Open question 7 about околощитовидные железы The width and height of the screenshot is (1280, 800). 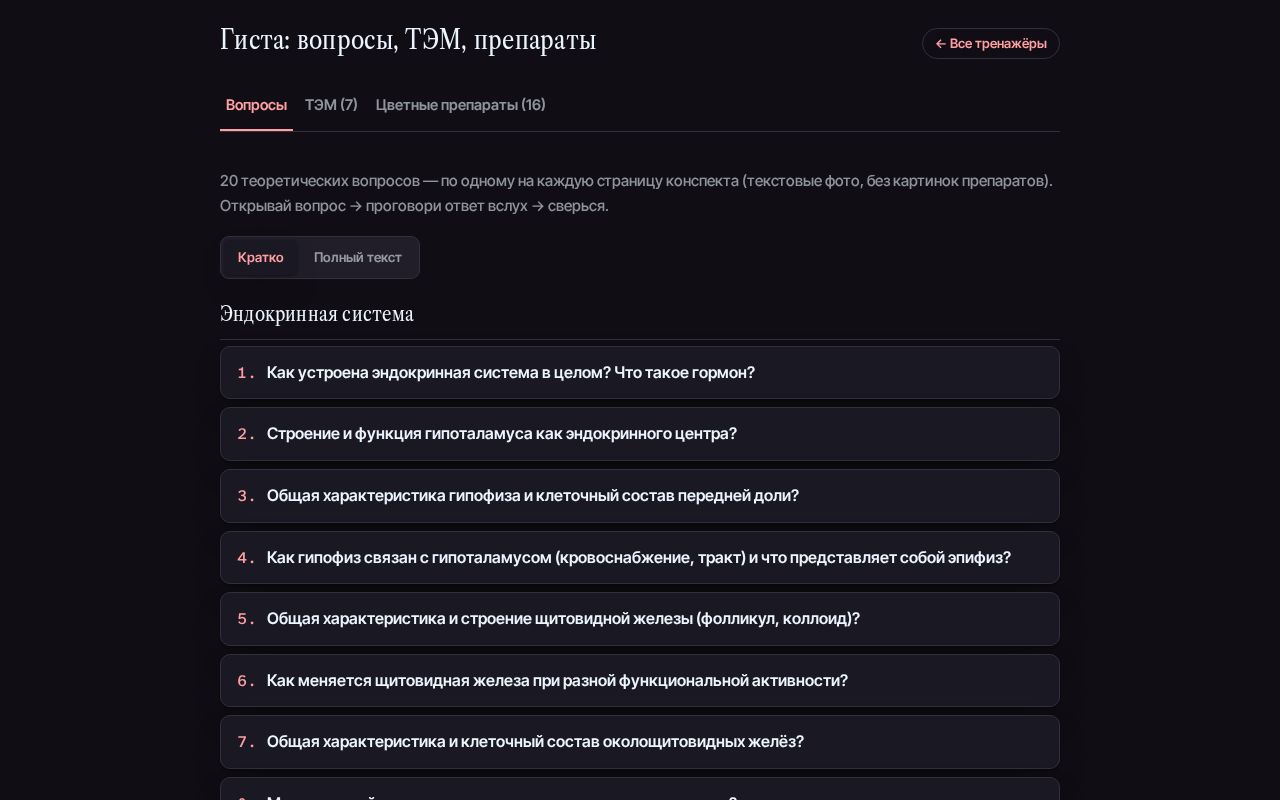click(x=640, y=742)
